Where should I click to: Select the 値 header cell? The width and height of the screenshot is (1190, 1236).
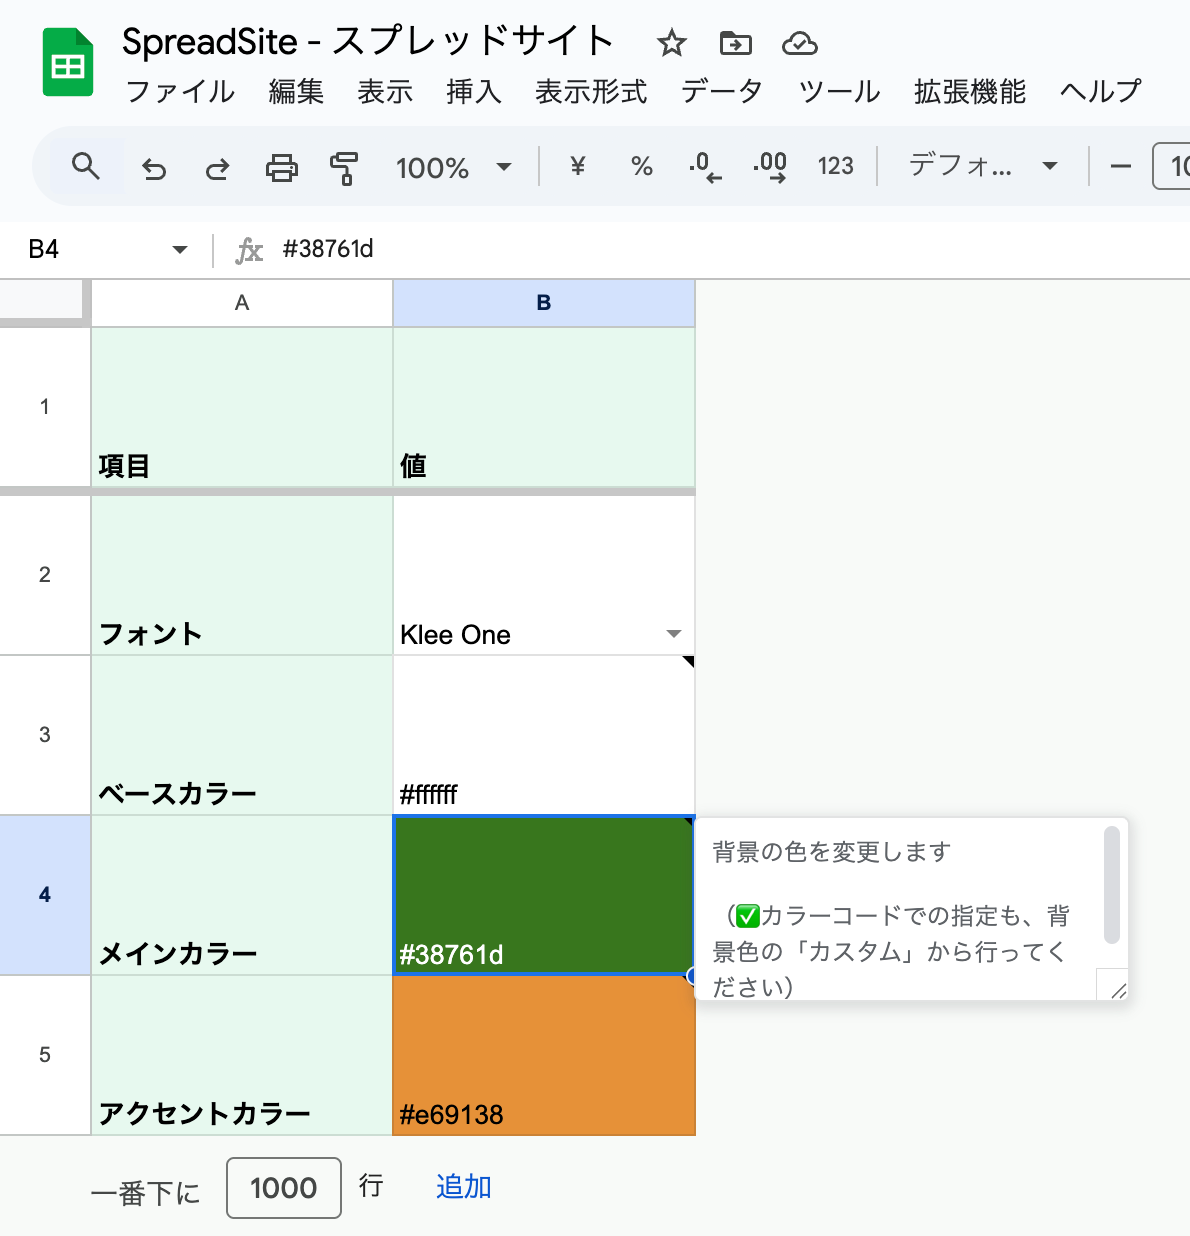tap(544, 407)
